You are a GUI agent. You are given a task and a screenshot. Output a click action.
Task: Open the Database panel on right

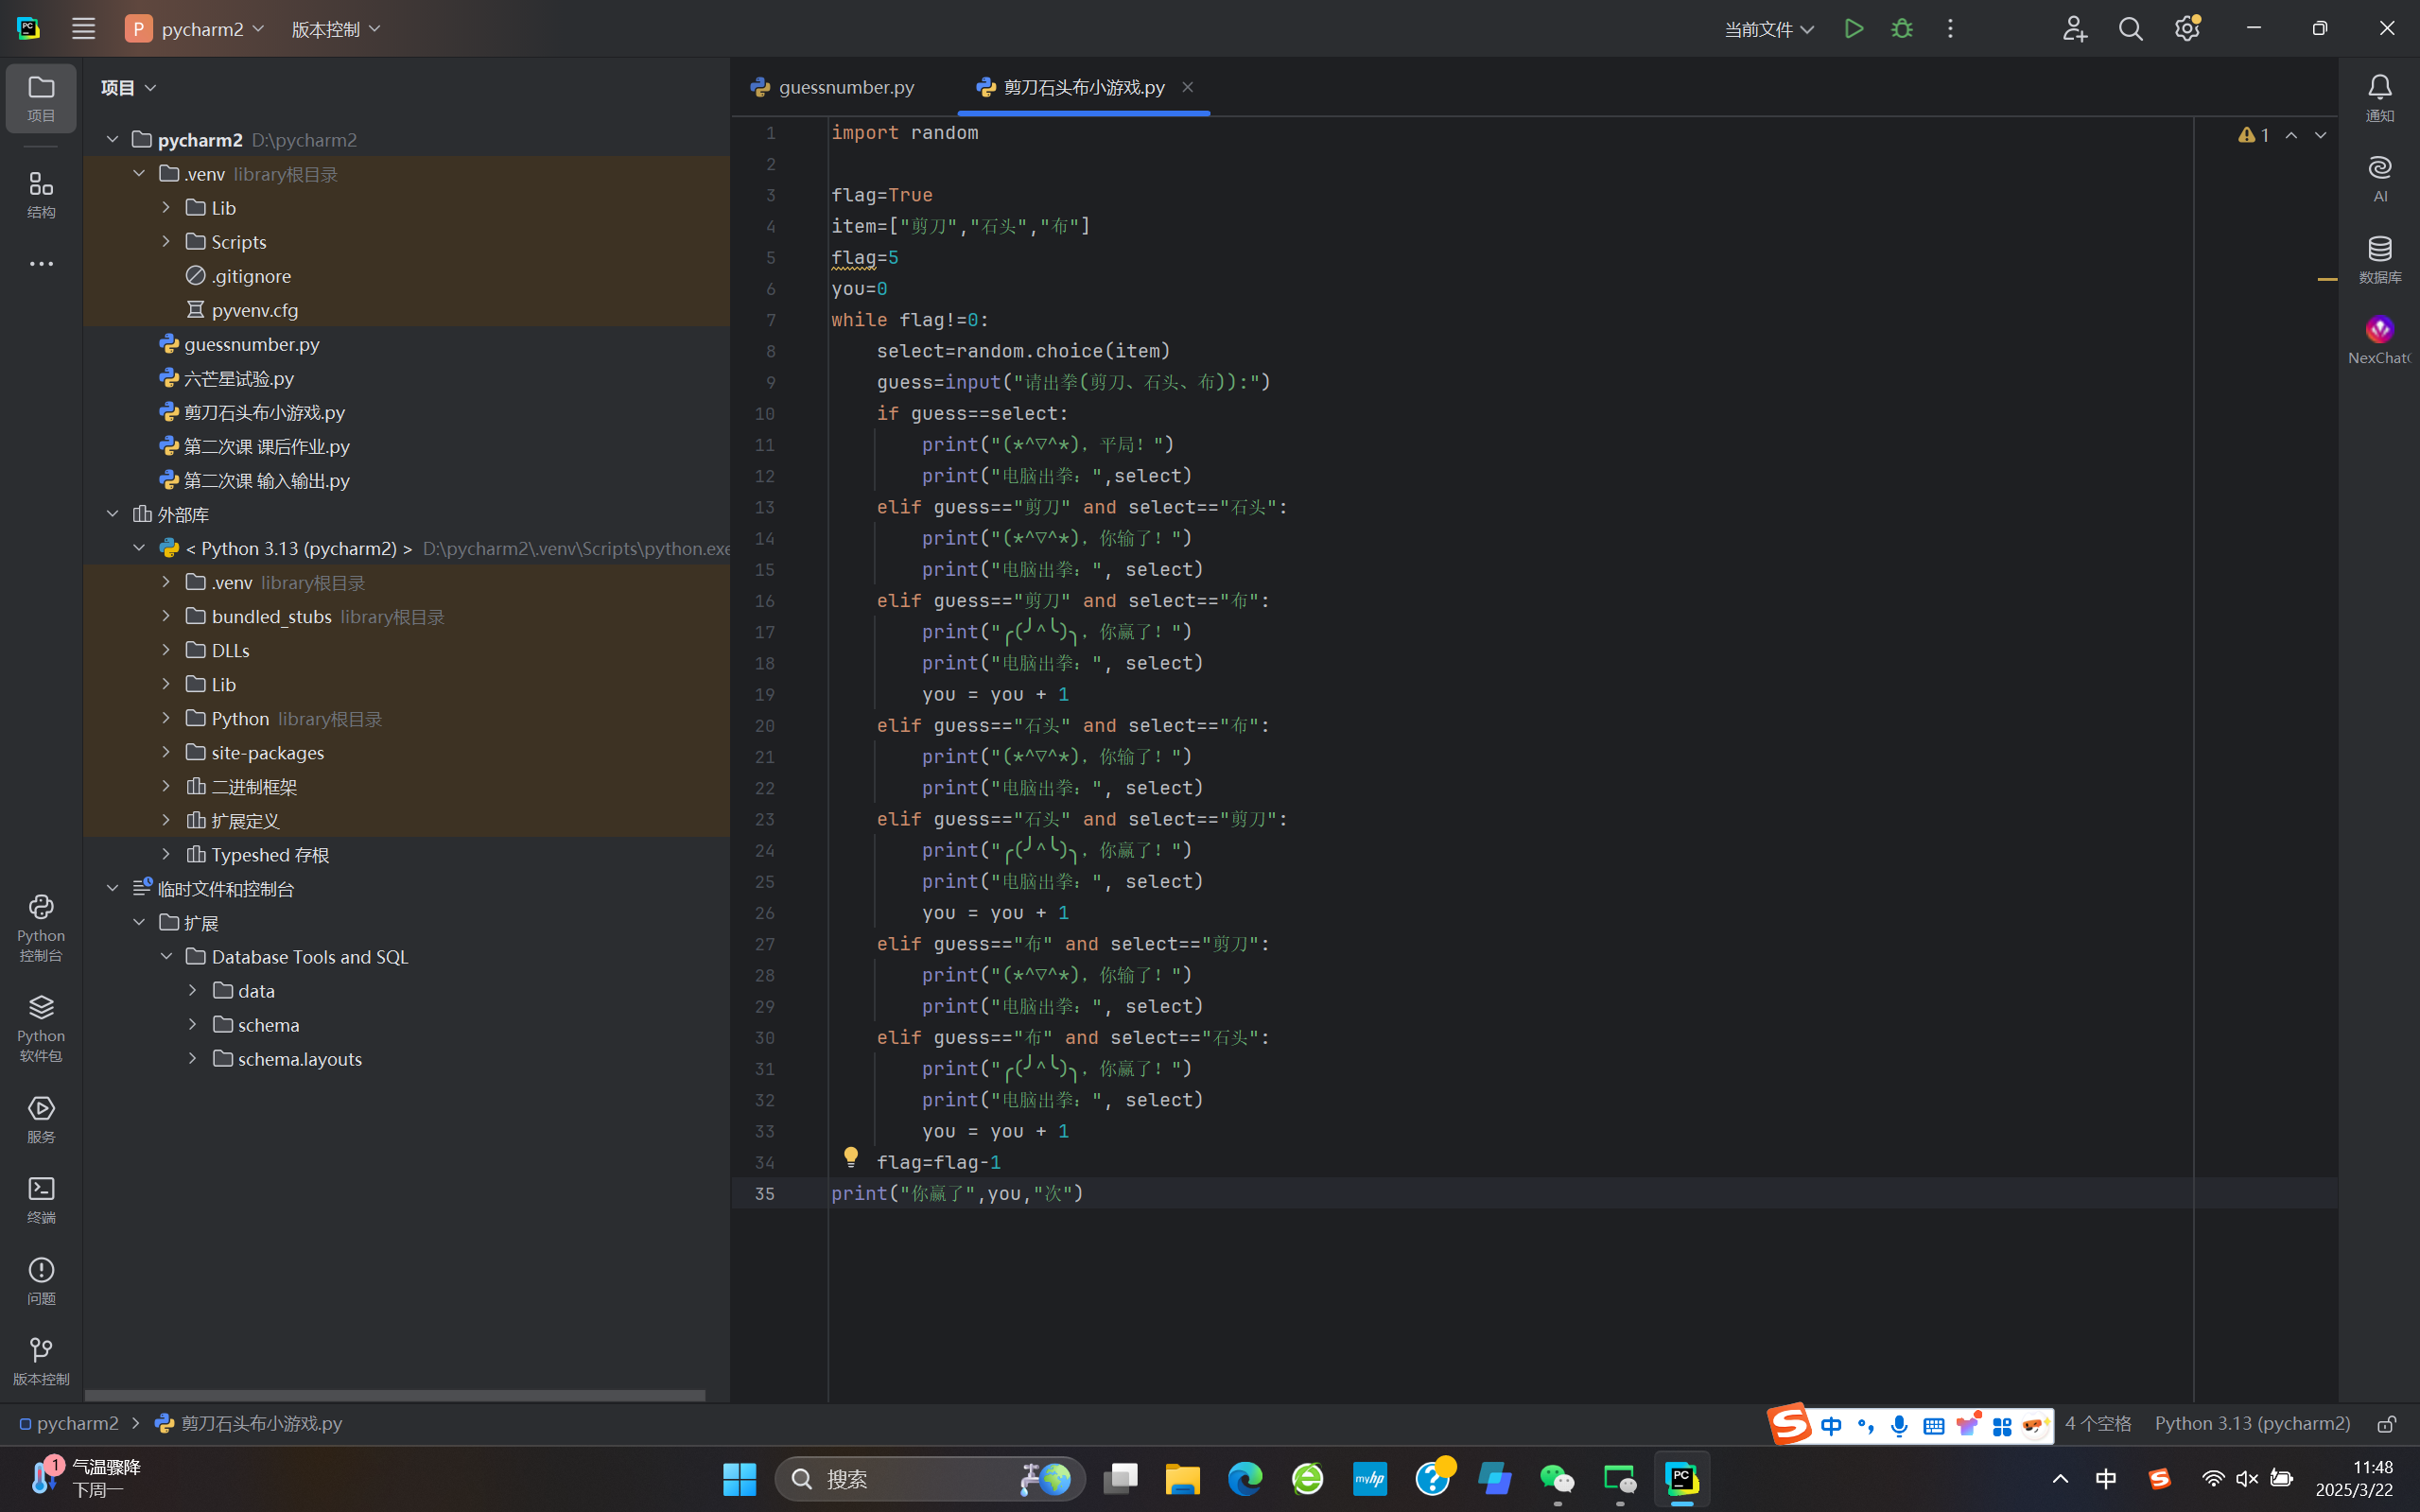(x=2379, y=259)
